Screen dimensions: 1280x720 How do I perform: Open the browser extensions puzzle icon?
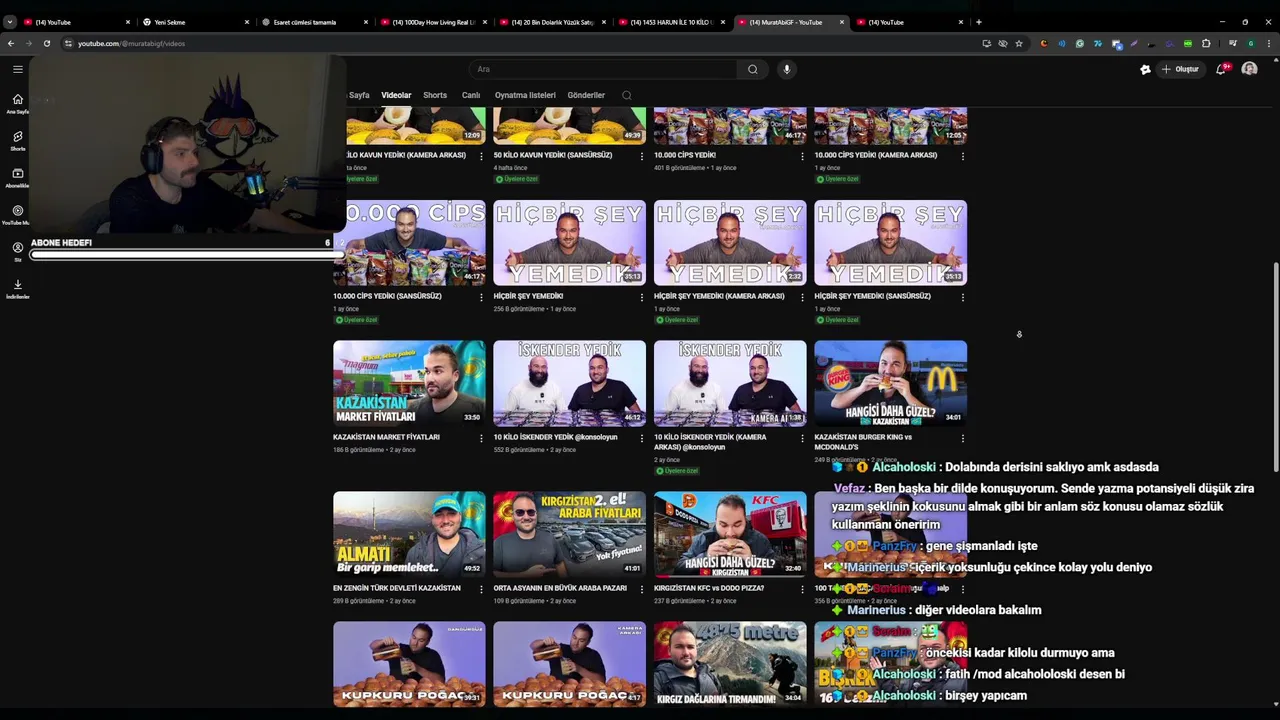click(x=1206, y=43)
